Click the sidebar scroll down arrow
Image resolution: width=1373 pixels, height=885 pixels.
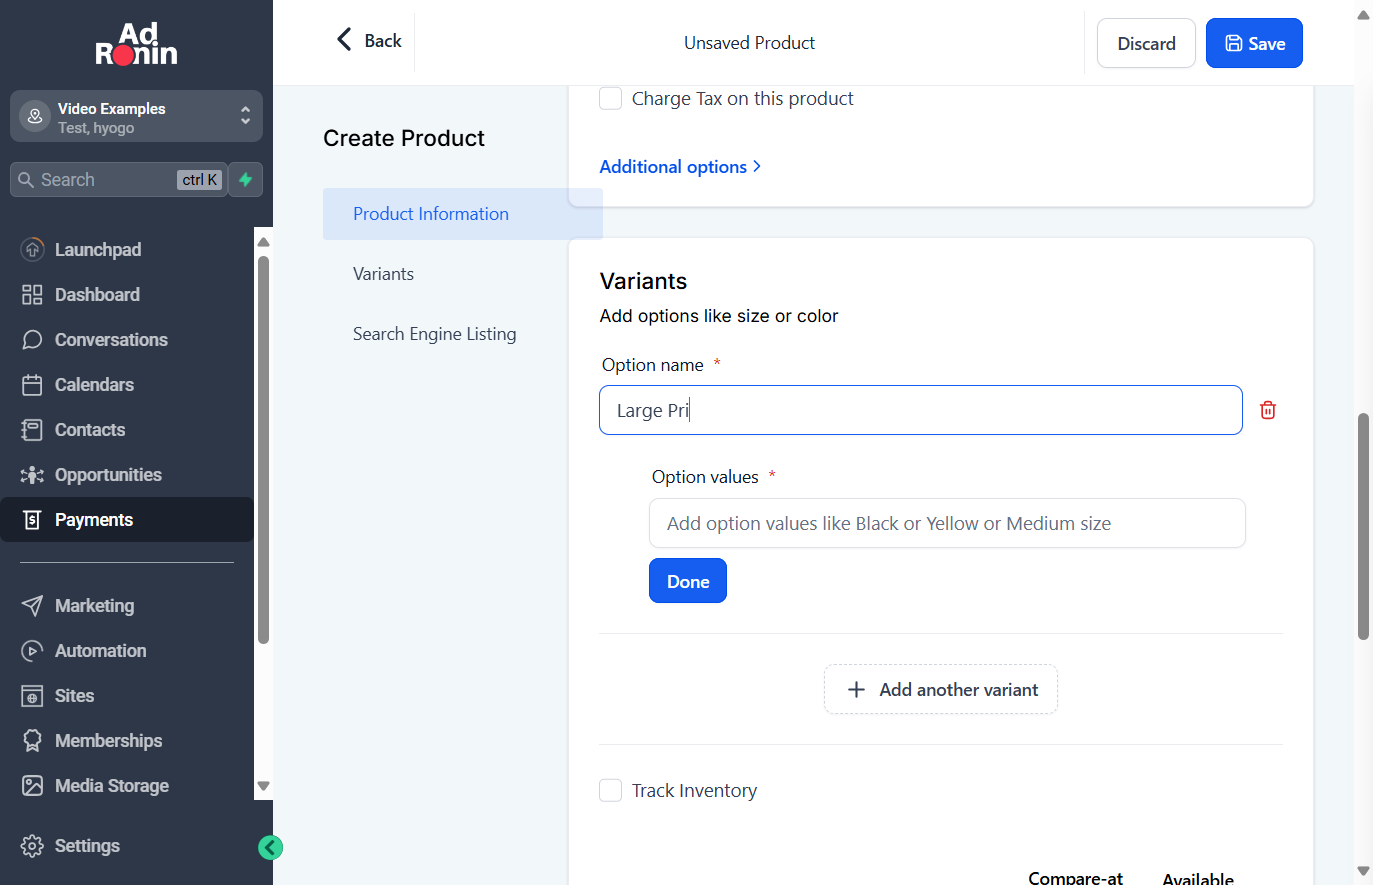coord(264,786)
